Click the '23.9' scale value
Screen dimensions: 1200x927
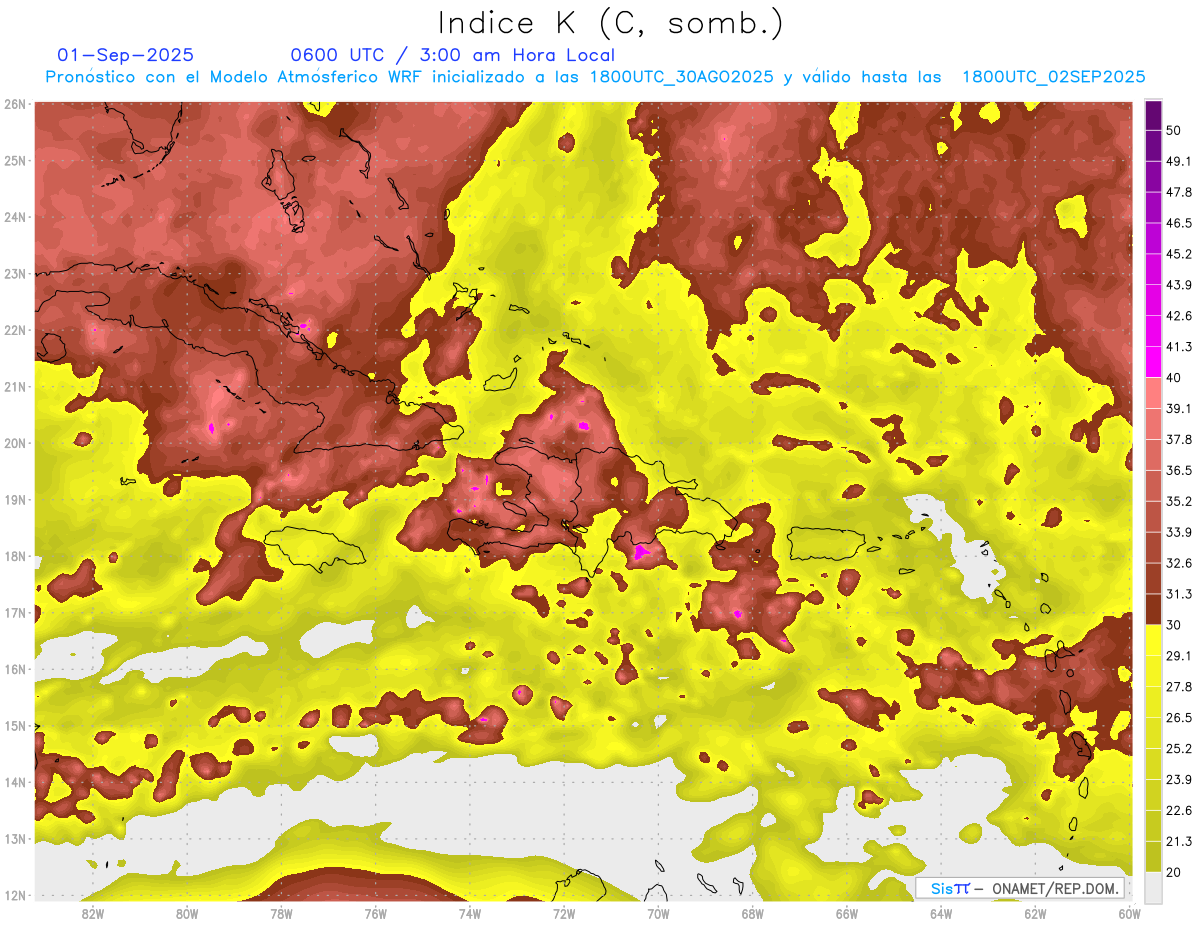pyautogui.click(x=1179, y=779)
